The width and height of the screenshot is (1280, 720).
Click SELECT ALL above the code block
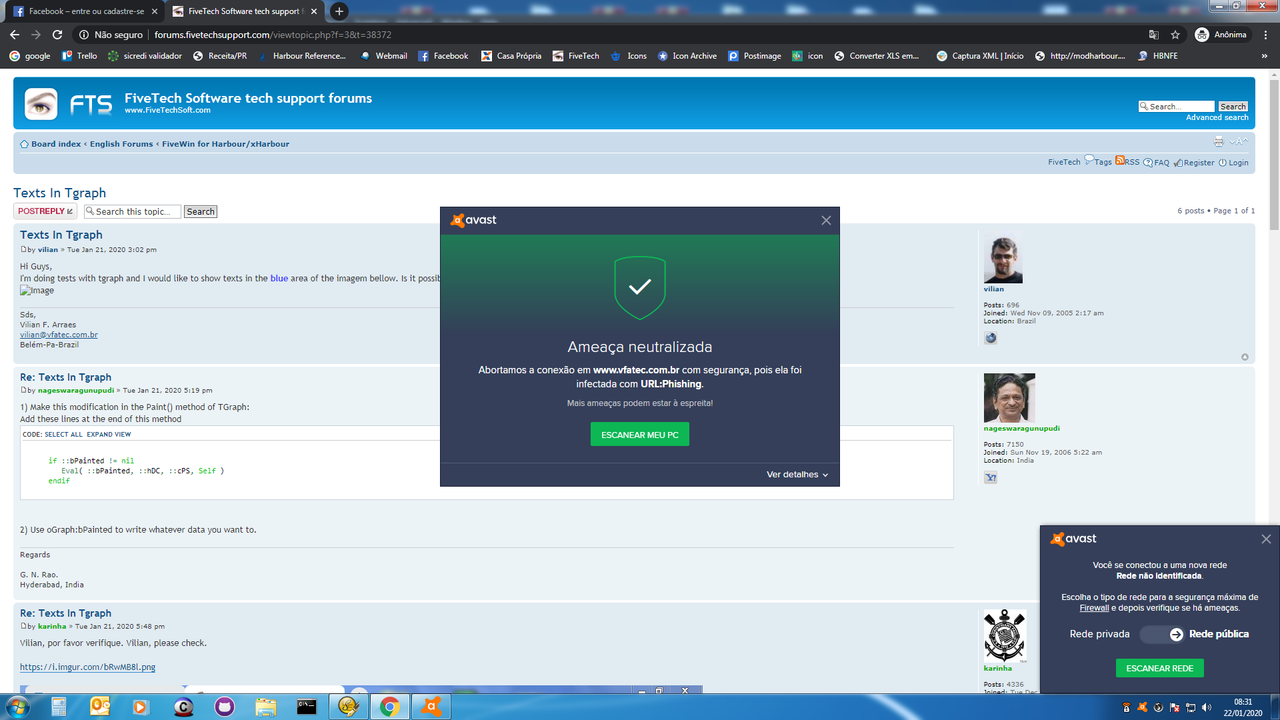pyautogui.click(x=64, y=435)
